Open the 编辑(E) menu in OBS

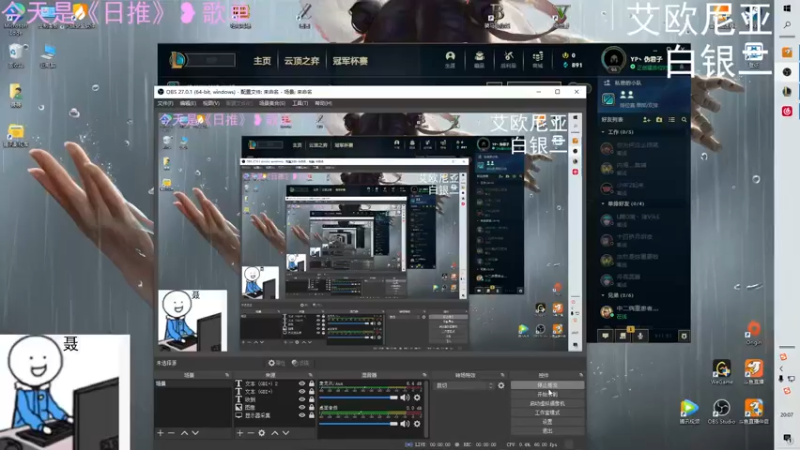click(x=188, y=103)
